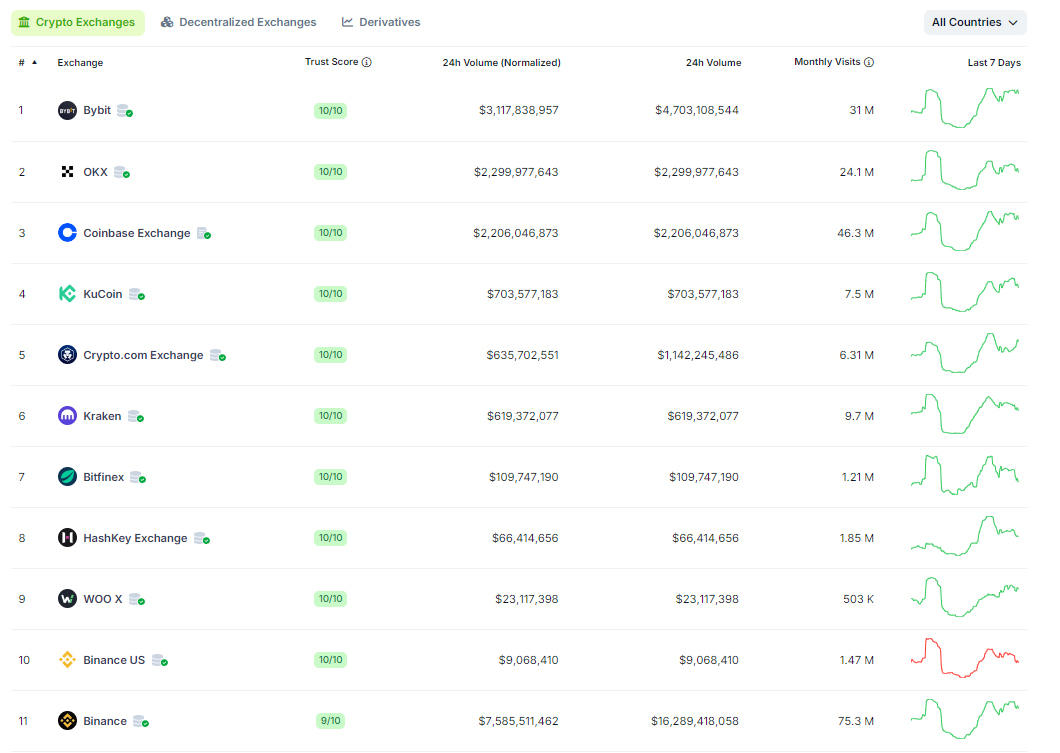Sort by the Monthly Visits header
Screen dimensions: 1060x753
coord(827,62)
